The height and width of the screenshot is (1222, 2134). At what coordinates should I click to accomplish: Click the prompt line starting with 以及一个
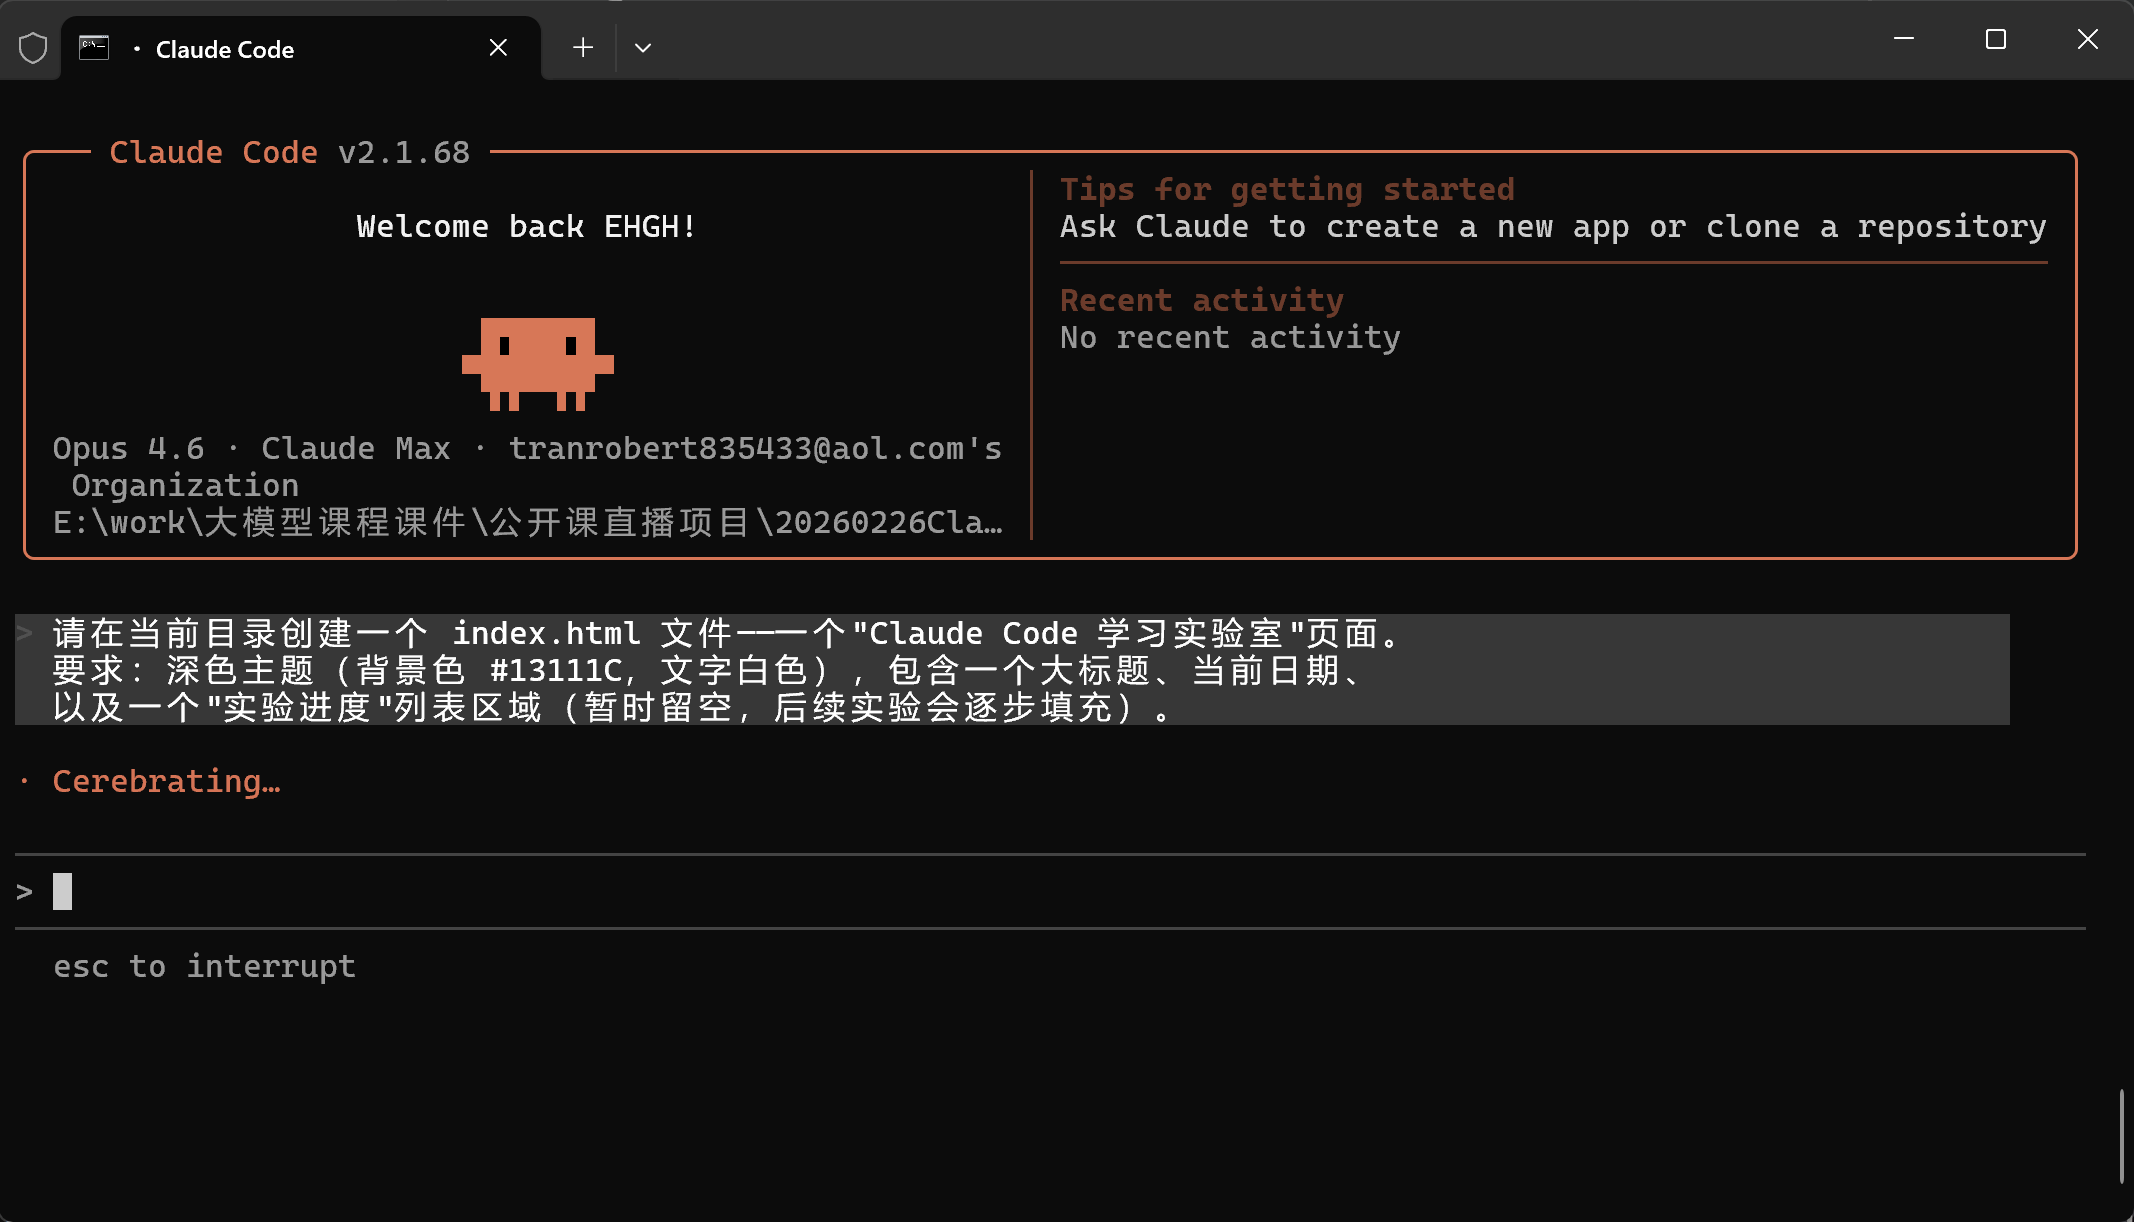tap(611, 707)
